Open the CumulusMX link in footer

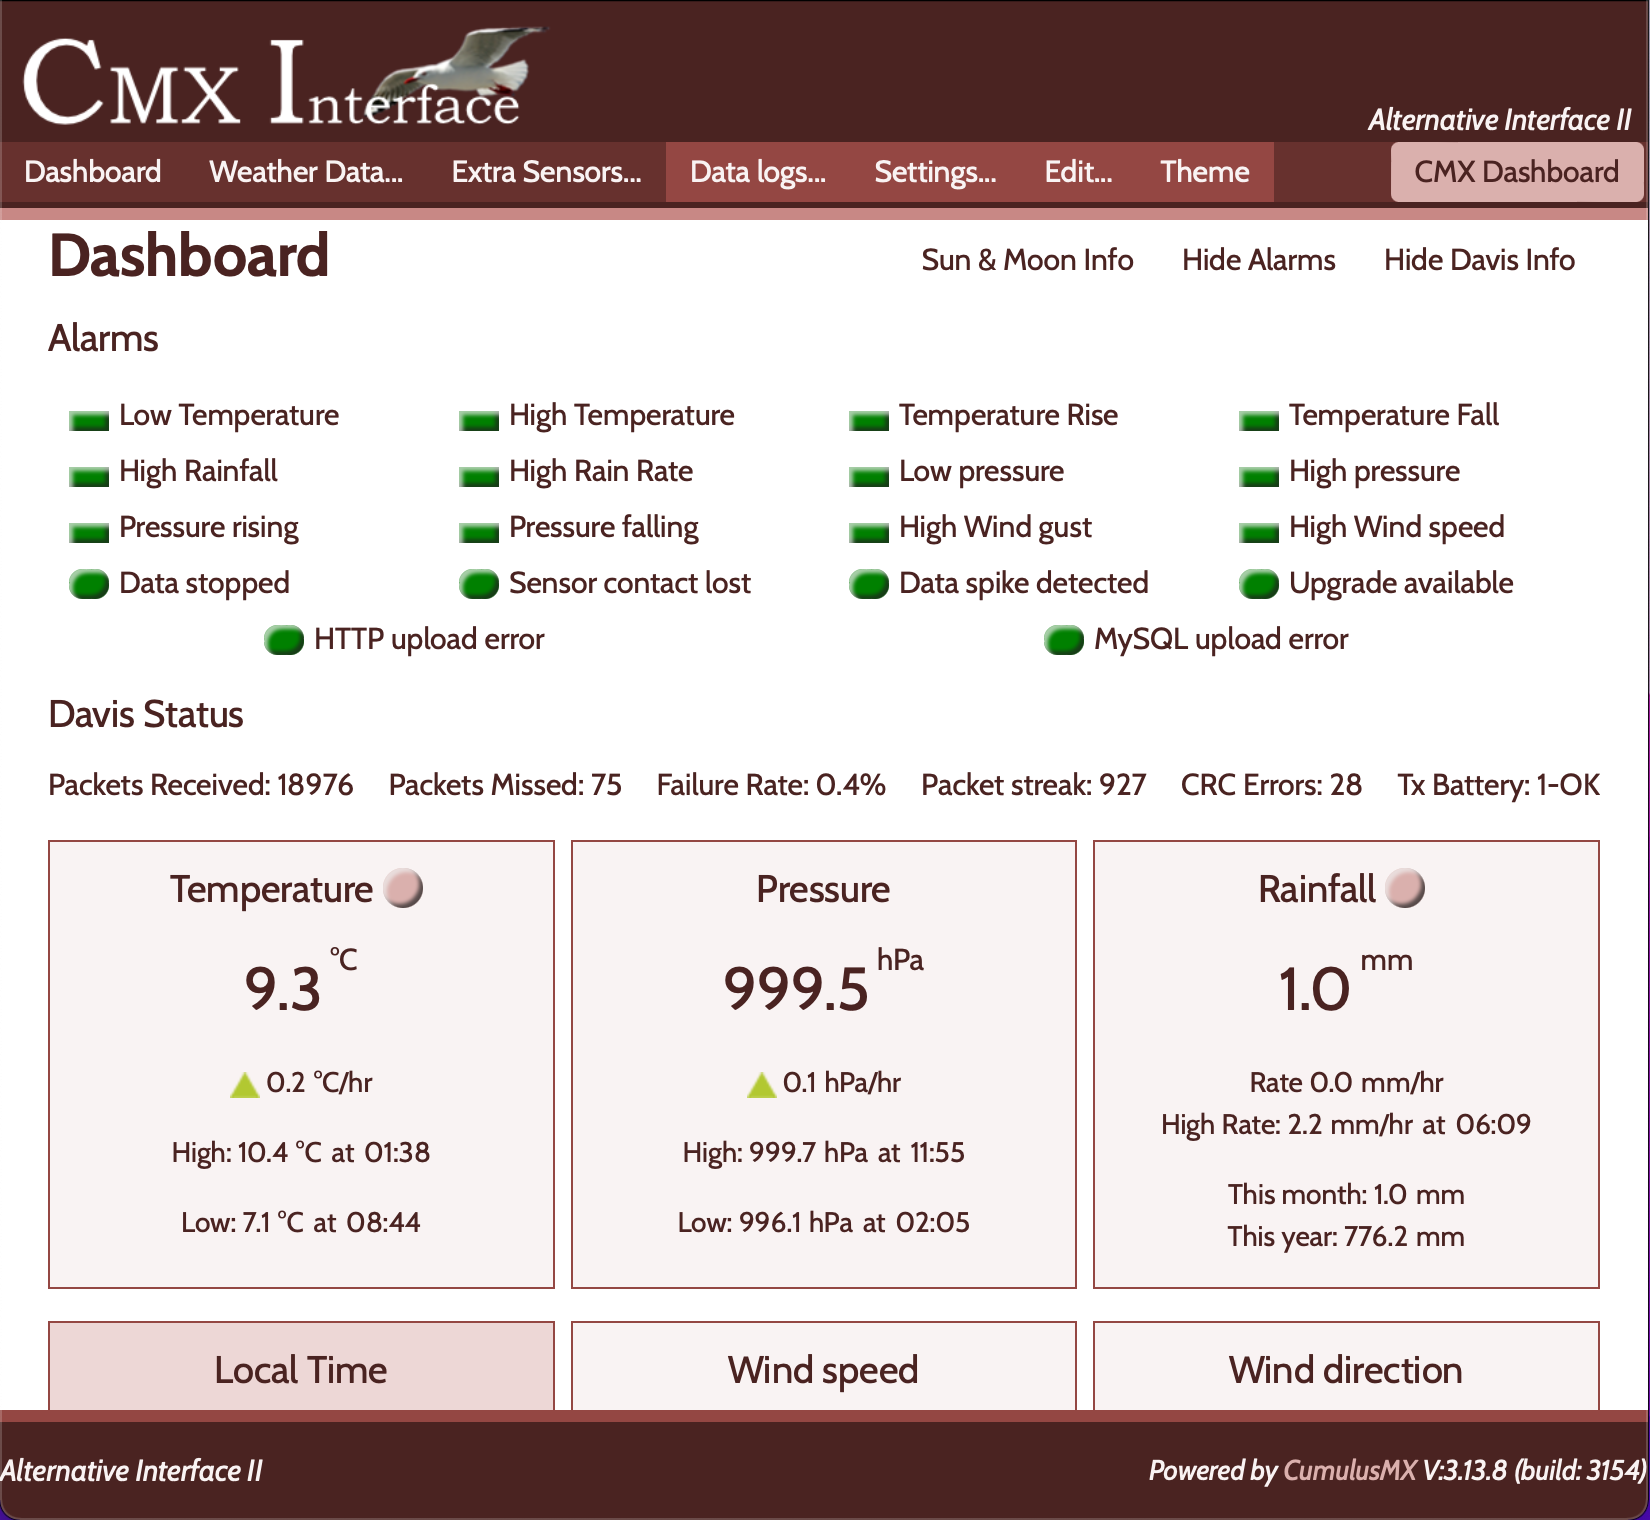click(1350, 1470)
